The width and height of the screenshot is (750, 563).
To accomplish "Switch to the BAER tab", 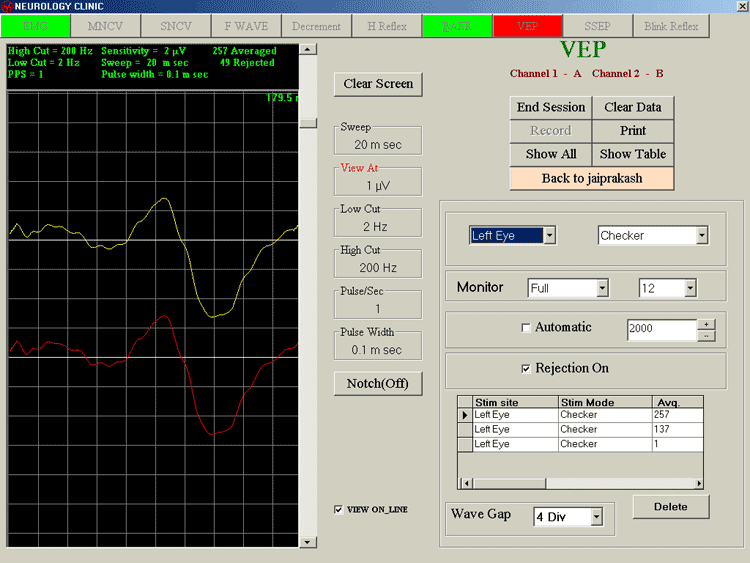I will [x=455, y=26].
